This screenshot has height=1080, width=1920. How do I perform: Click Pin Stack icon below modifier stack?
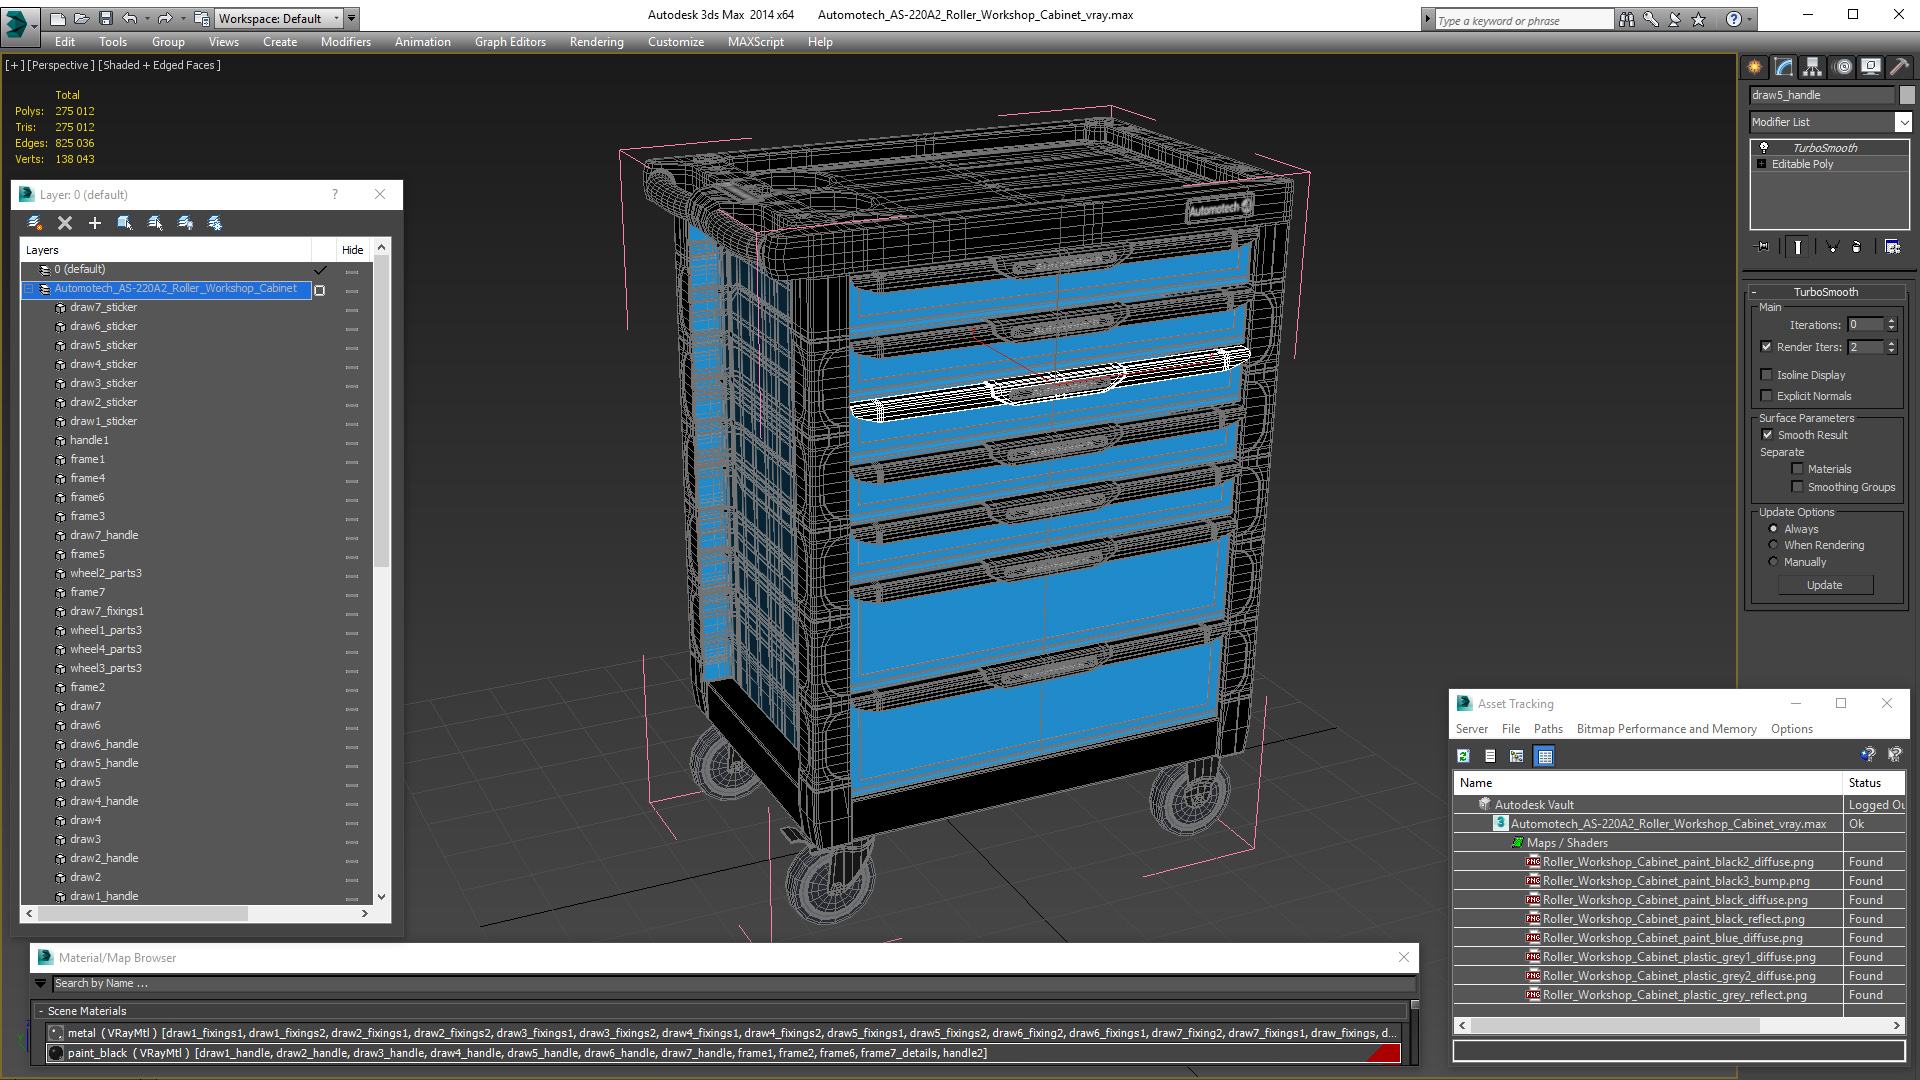click(1763, 247)
